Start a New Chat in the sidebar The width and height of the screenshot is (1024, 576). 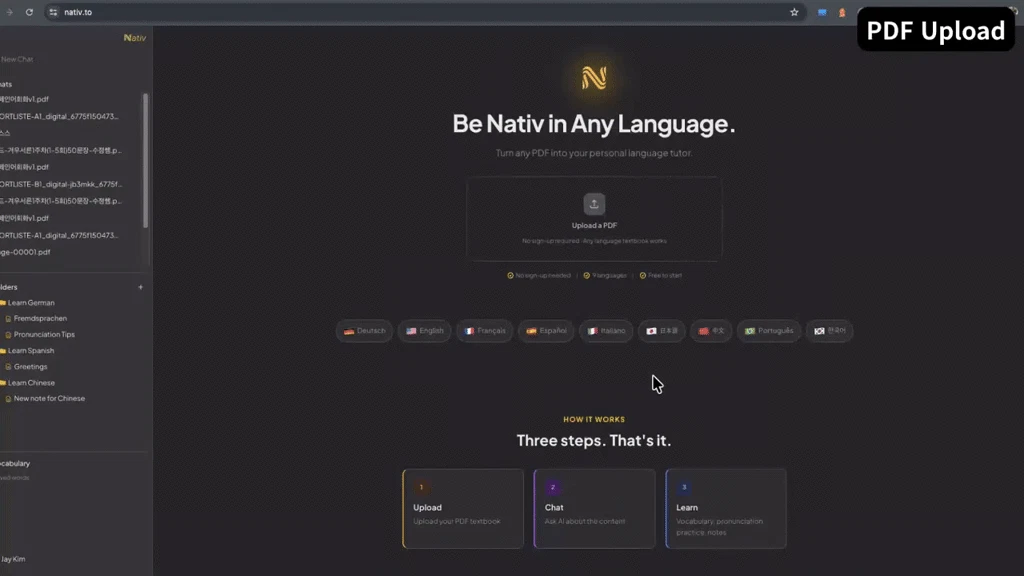coord(17,59)
